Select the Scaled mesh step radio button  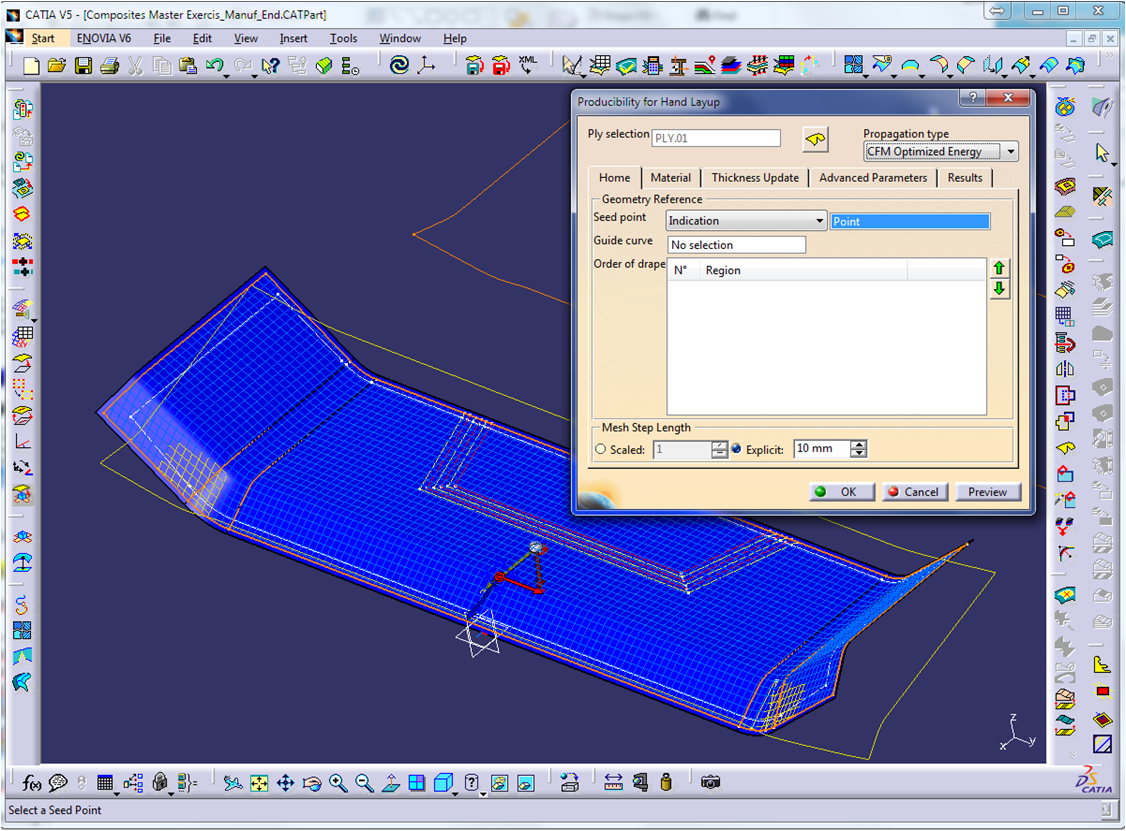[x=601, y=450]
